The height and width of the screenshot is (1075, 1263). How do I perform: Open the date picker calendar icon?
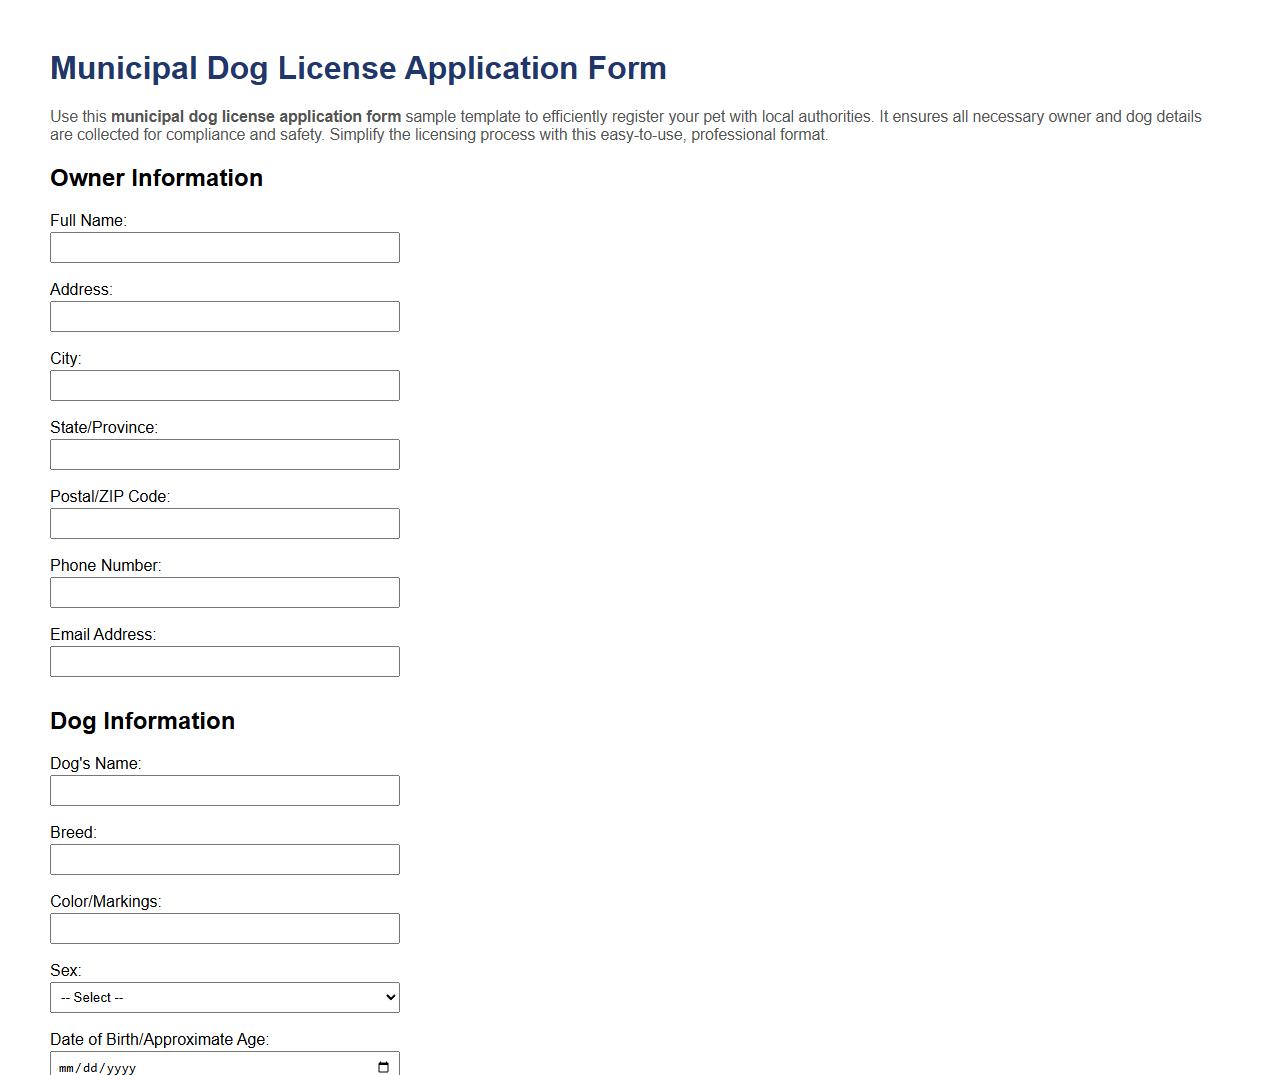click(x=382, y=1066)
